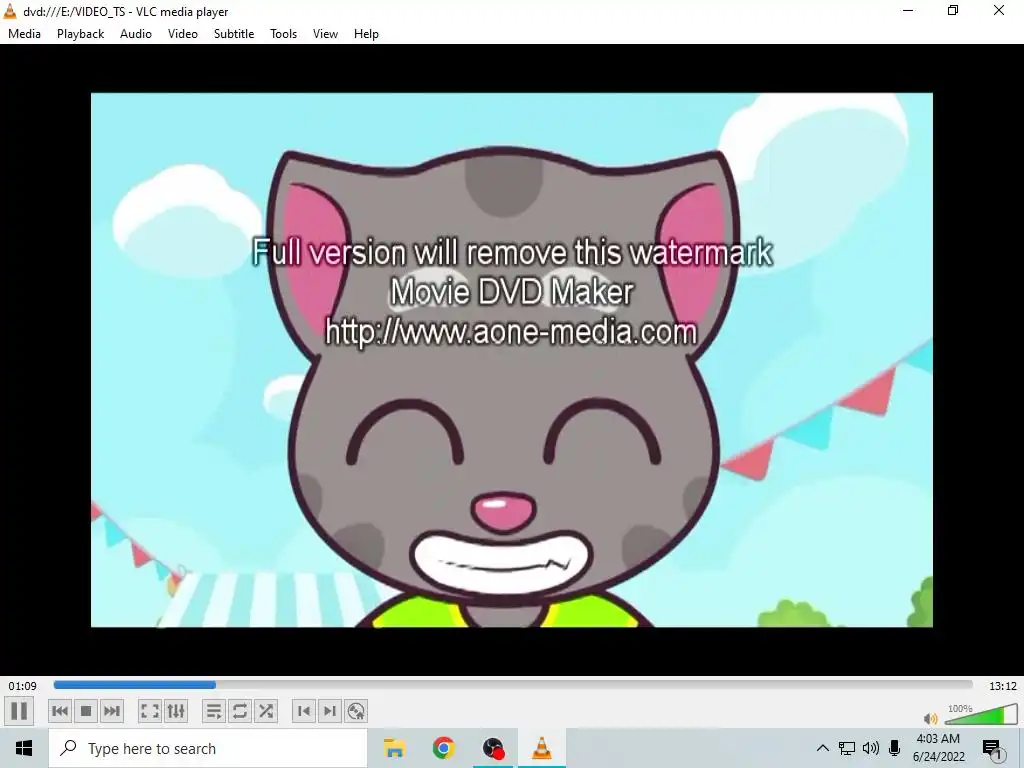Toggle fullscreen video mode

pyautogui.click(x=150, y=711)
